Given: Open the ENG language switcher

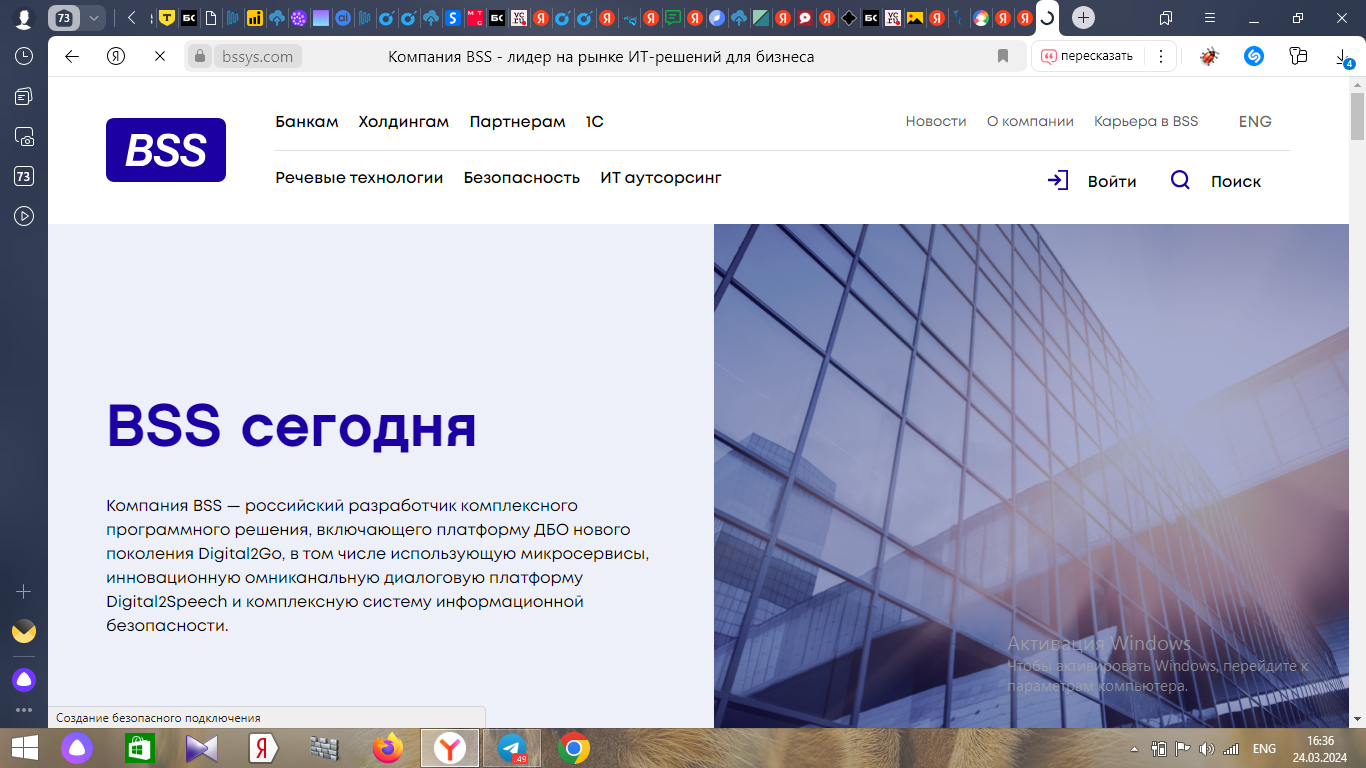Looking at the screenshot, I should click(1255, 121).
